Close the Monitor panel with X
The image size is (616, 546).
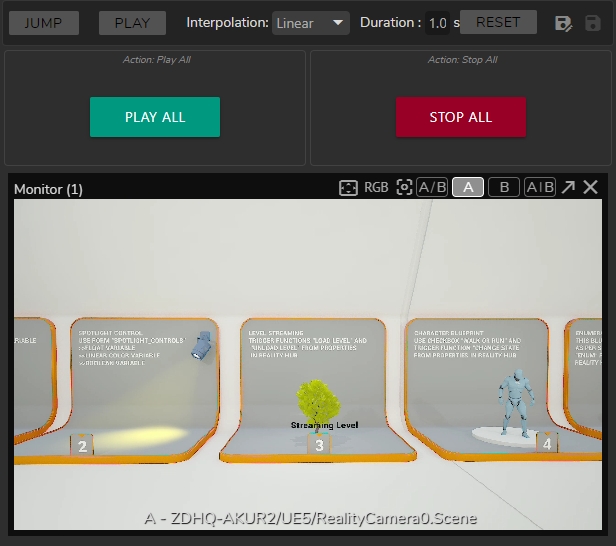tap(591, 187)
